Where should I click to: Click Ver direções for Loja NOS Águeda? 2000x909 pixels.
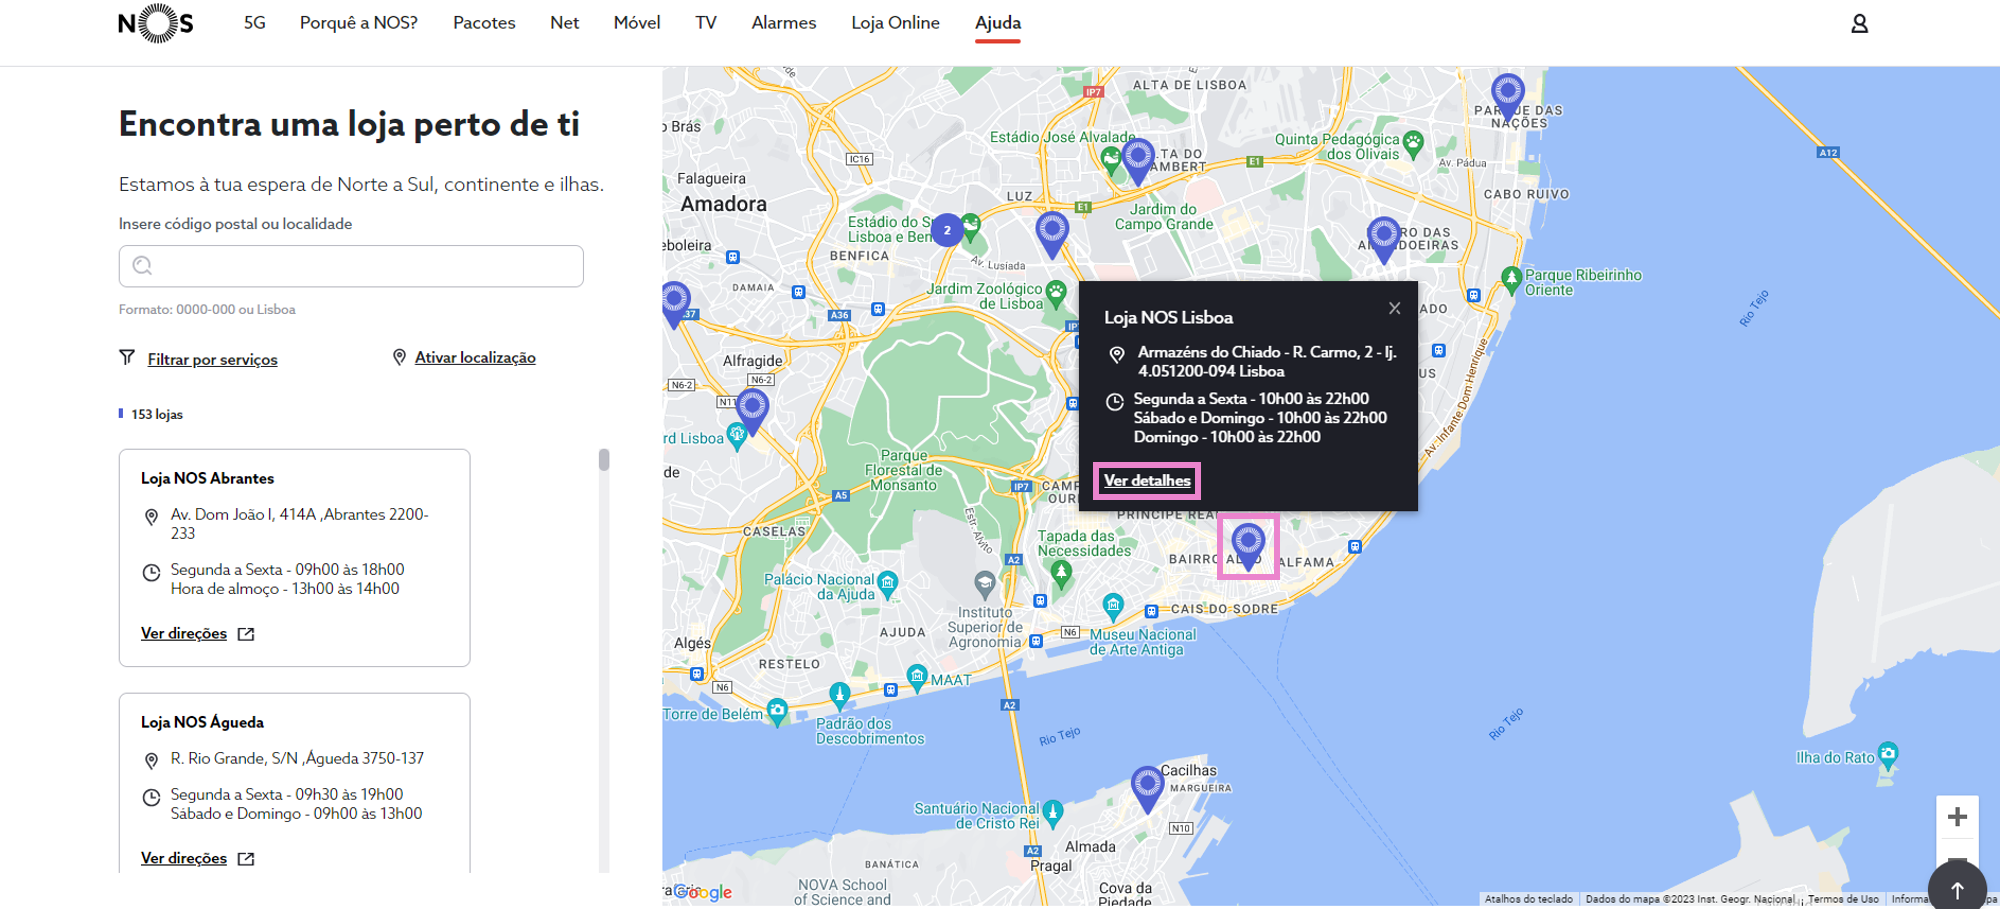184,858
